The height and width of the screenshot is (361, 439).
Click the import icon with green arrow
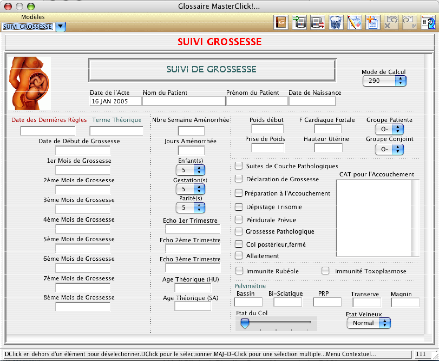tap(299, 23)
